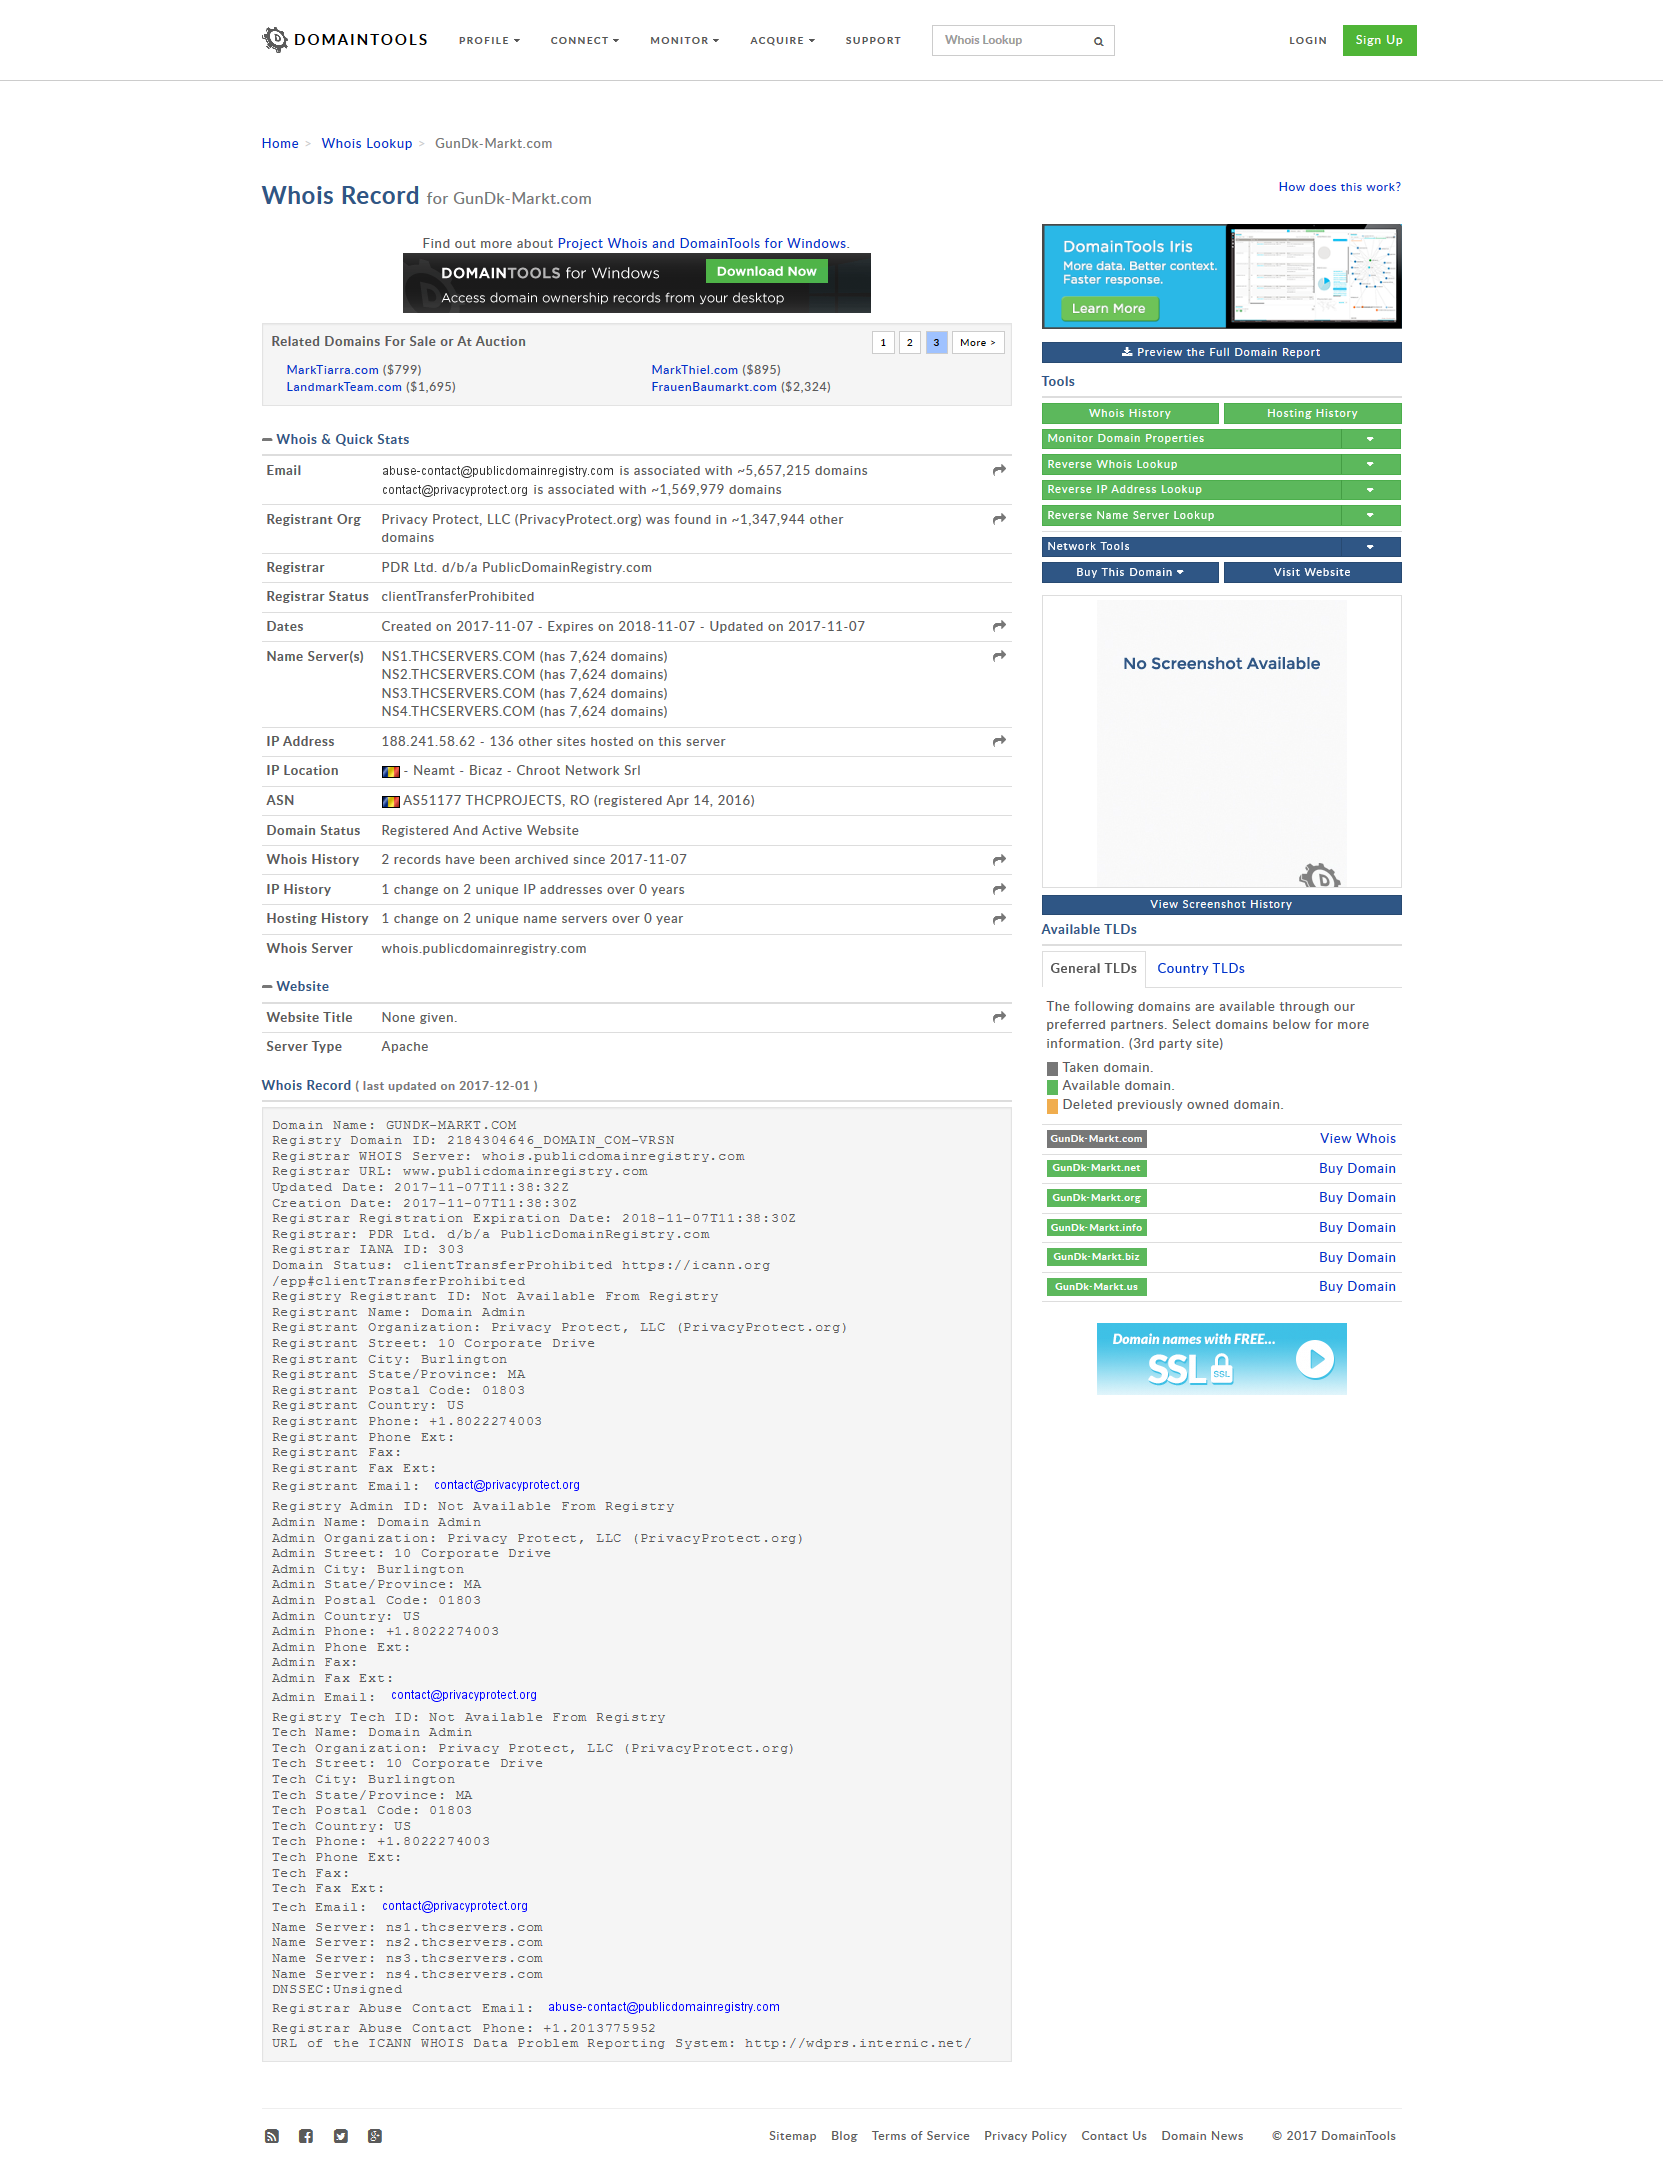This screenshot has width=1663, height=2162.
Task: Open Privacy Policy footer link
Action: click(x=1025, y=2136)
